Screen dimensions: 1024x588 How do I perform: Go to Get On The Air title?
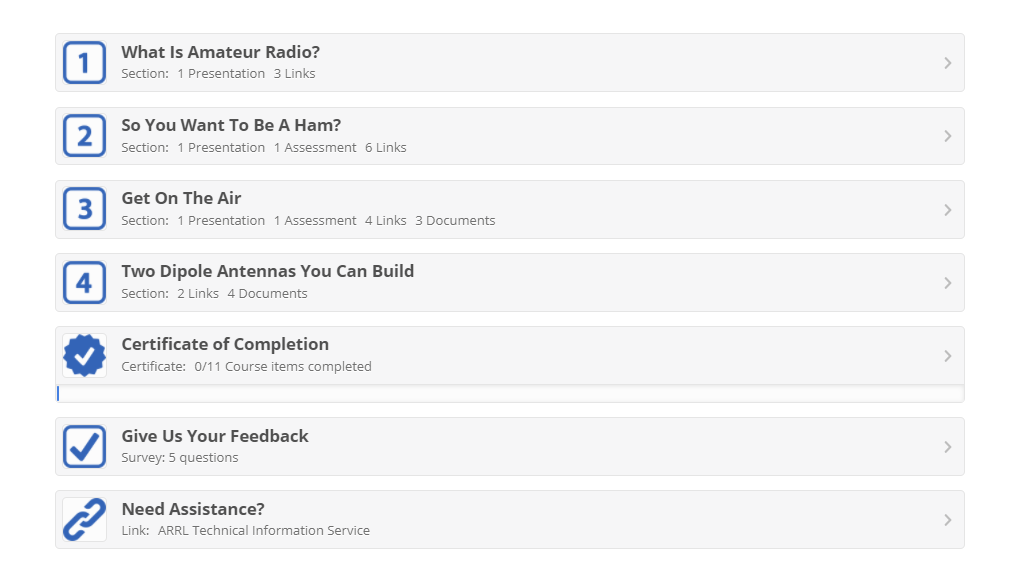[181, 198]
